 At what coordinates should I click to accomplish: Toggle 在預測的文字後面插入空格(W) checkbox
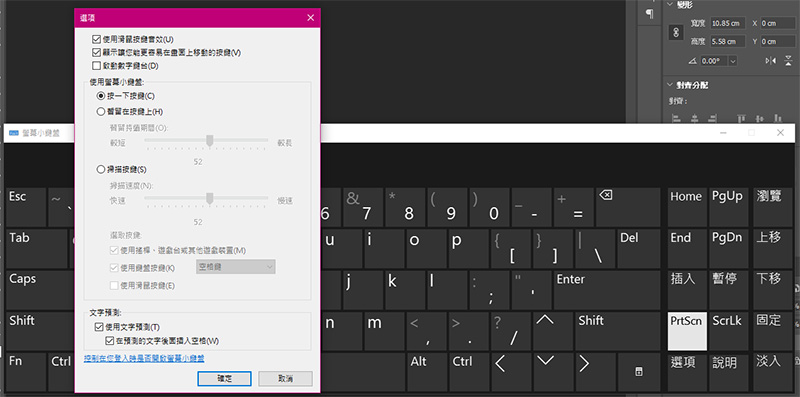109,340
